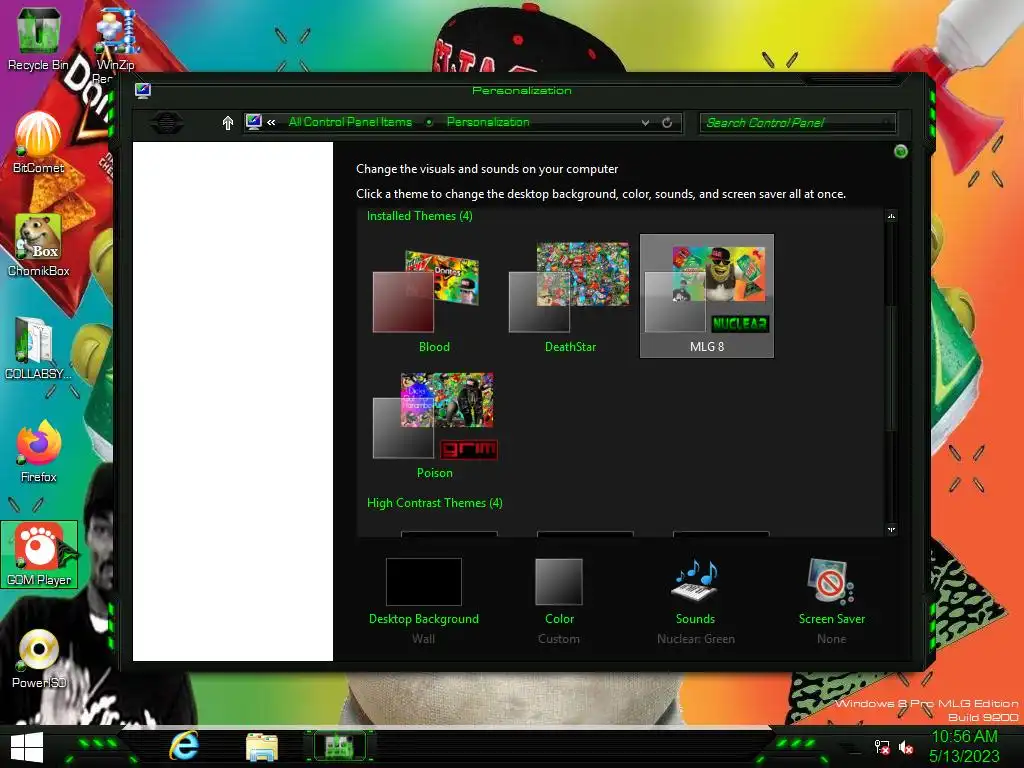Image resolution: width=1024 pixels, height=768 pixels.
Task: Click the Installed Themes (4) heading
Action: click(x=419, y=216)
